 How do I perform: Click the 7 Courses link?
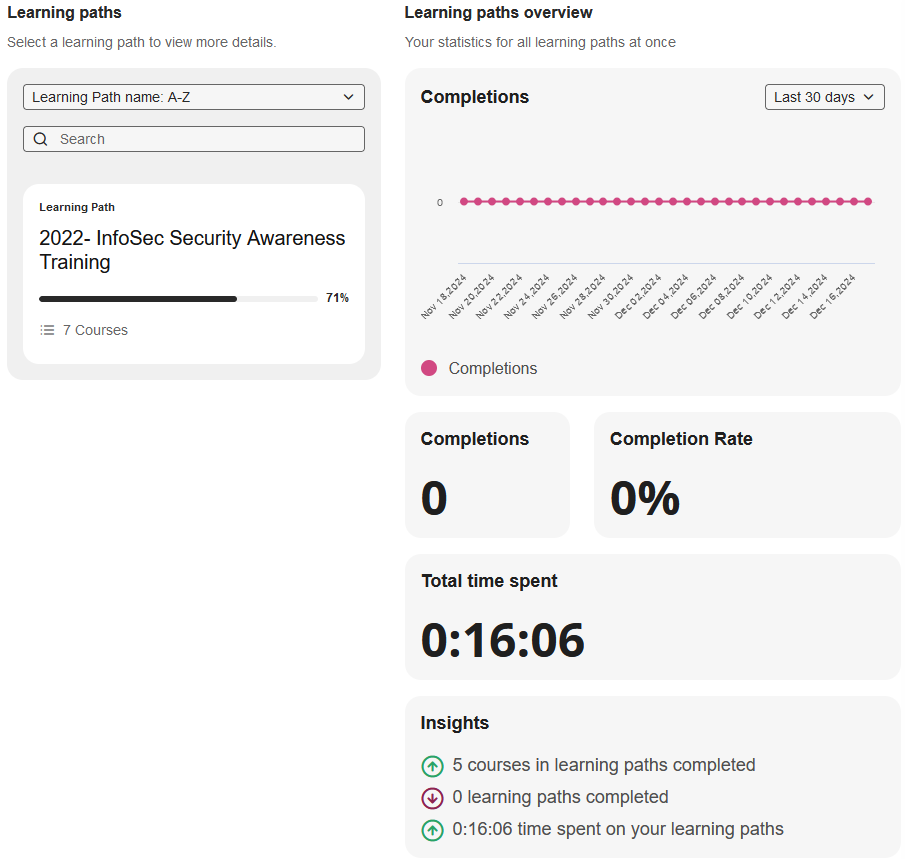pos(96,330)
